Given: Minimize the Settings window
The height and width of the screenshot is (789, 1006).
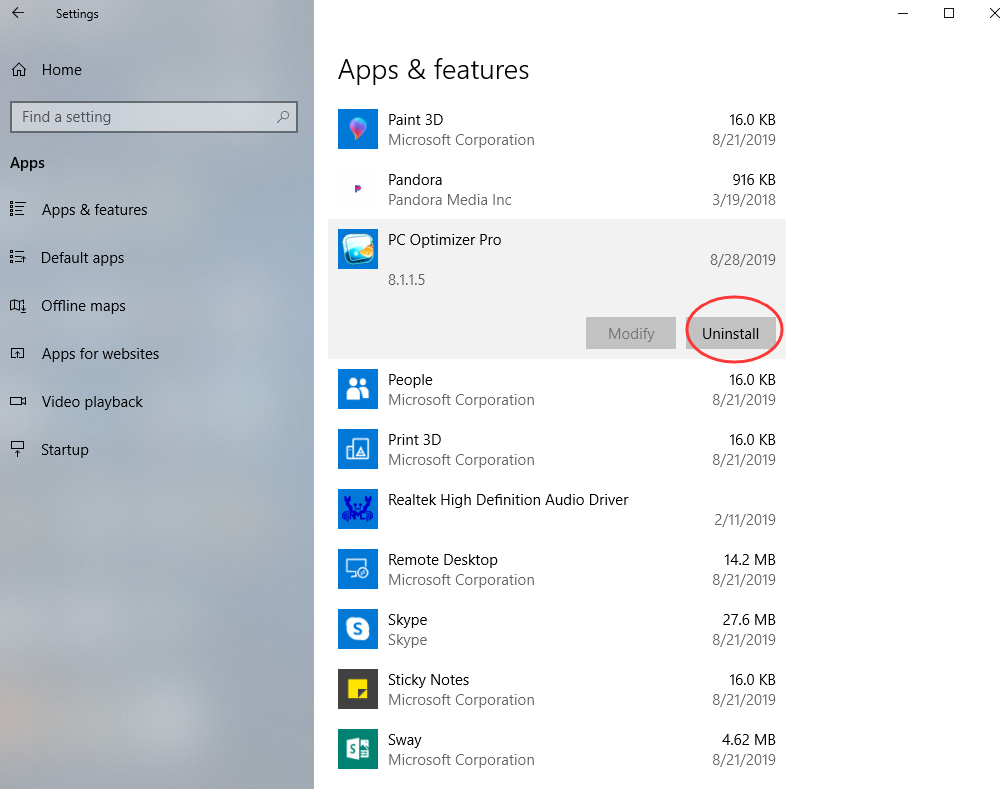Looking at the screenshot, I should [903, 13].
